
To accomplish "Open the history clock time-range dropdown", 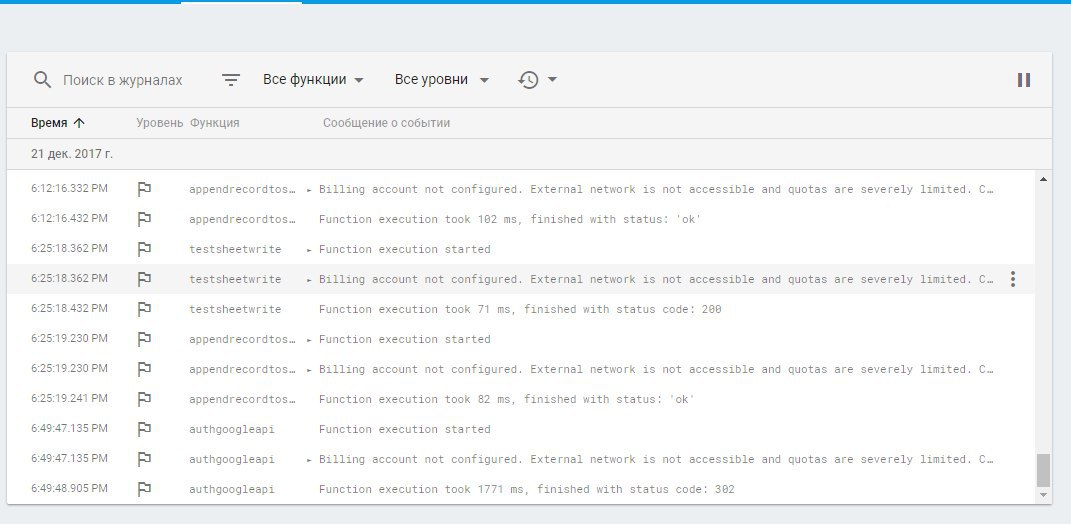I will pos(537,80).
